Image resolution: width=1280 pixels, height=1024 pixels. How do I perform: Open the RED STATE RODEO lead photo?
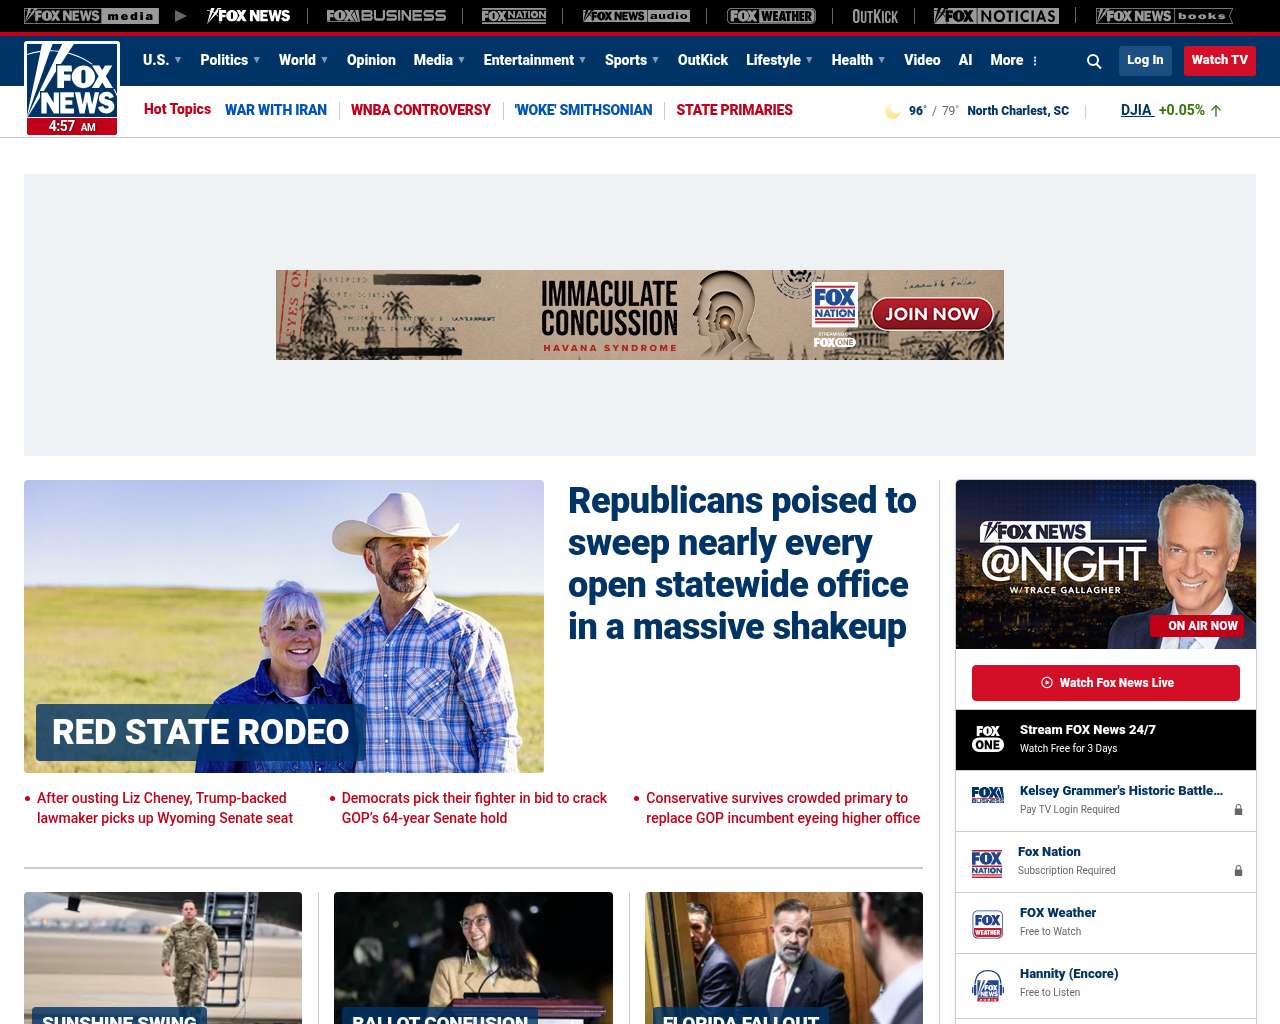pos(284,626)
